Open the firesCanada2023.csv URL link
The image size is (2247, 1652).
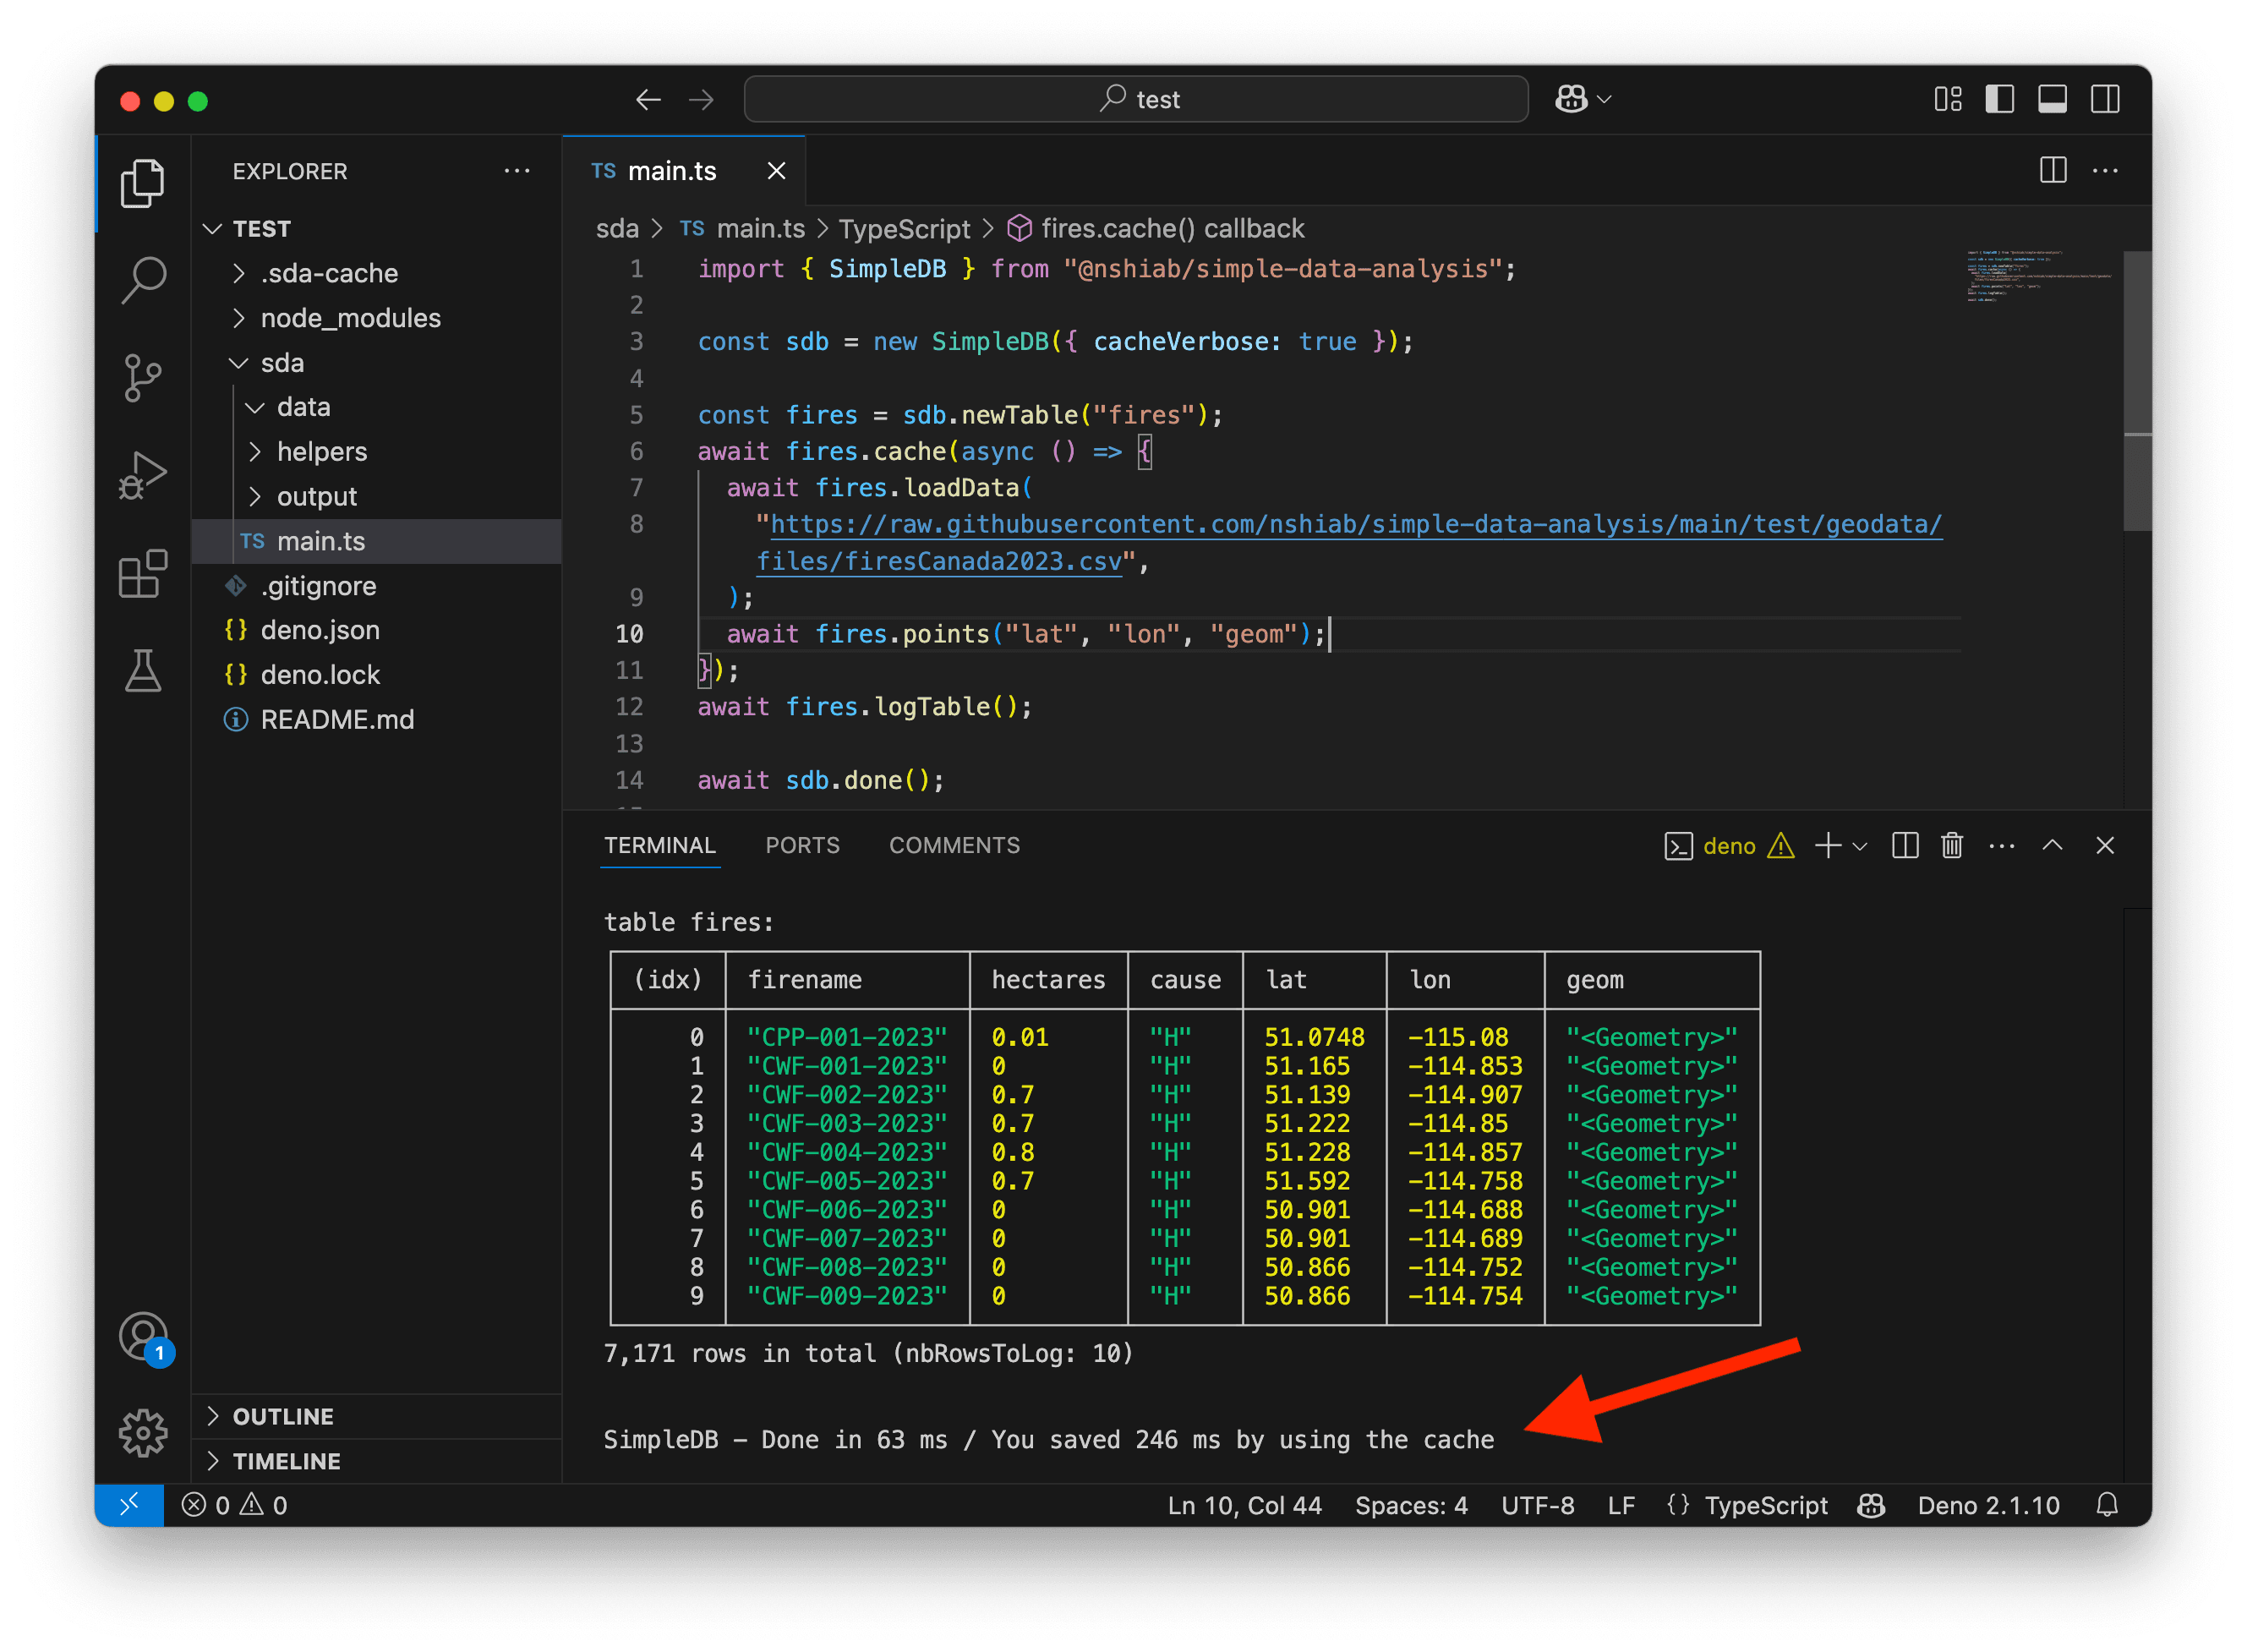[x=1348, y=543]
